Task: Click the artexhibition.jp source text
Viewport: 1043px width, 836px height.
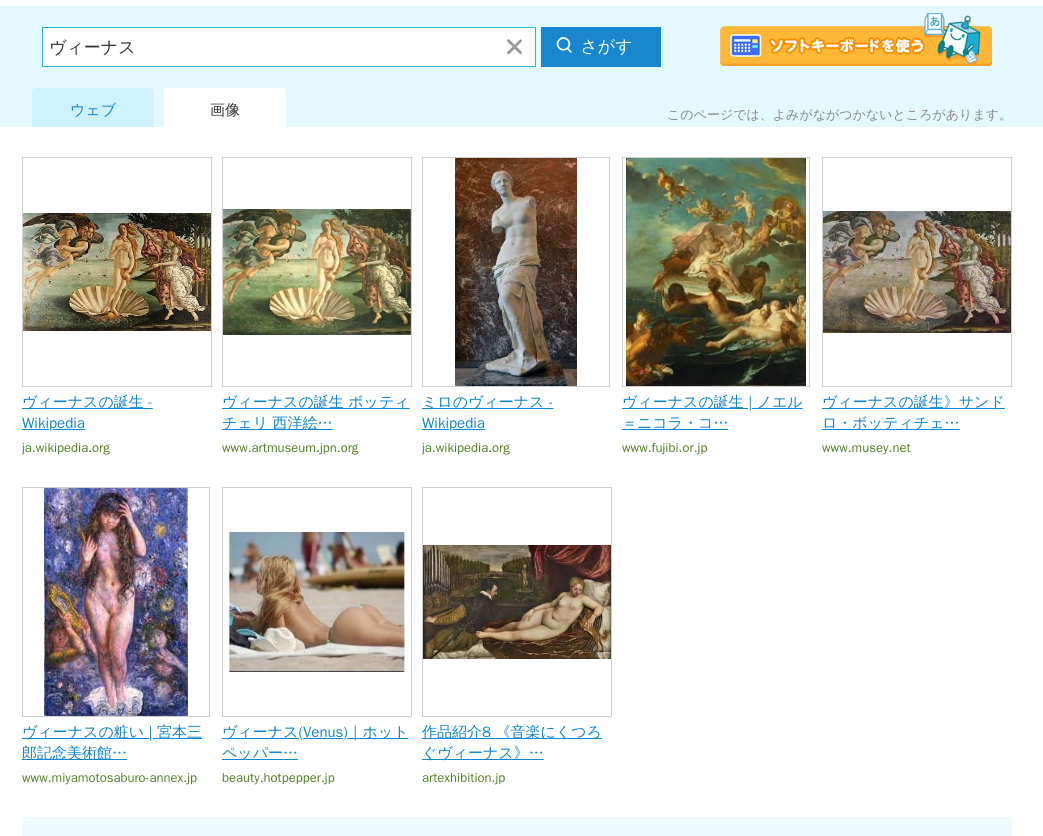Action: point(464,777)
